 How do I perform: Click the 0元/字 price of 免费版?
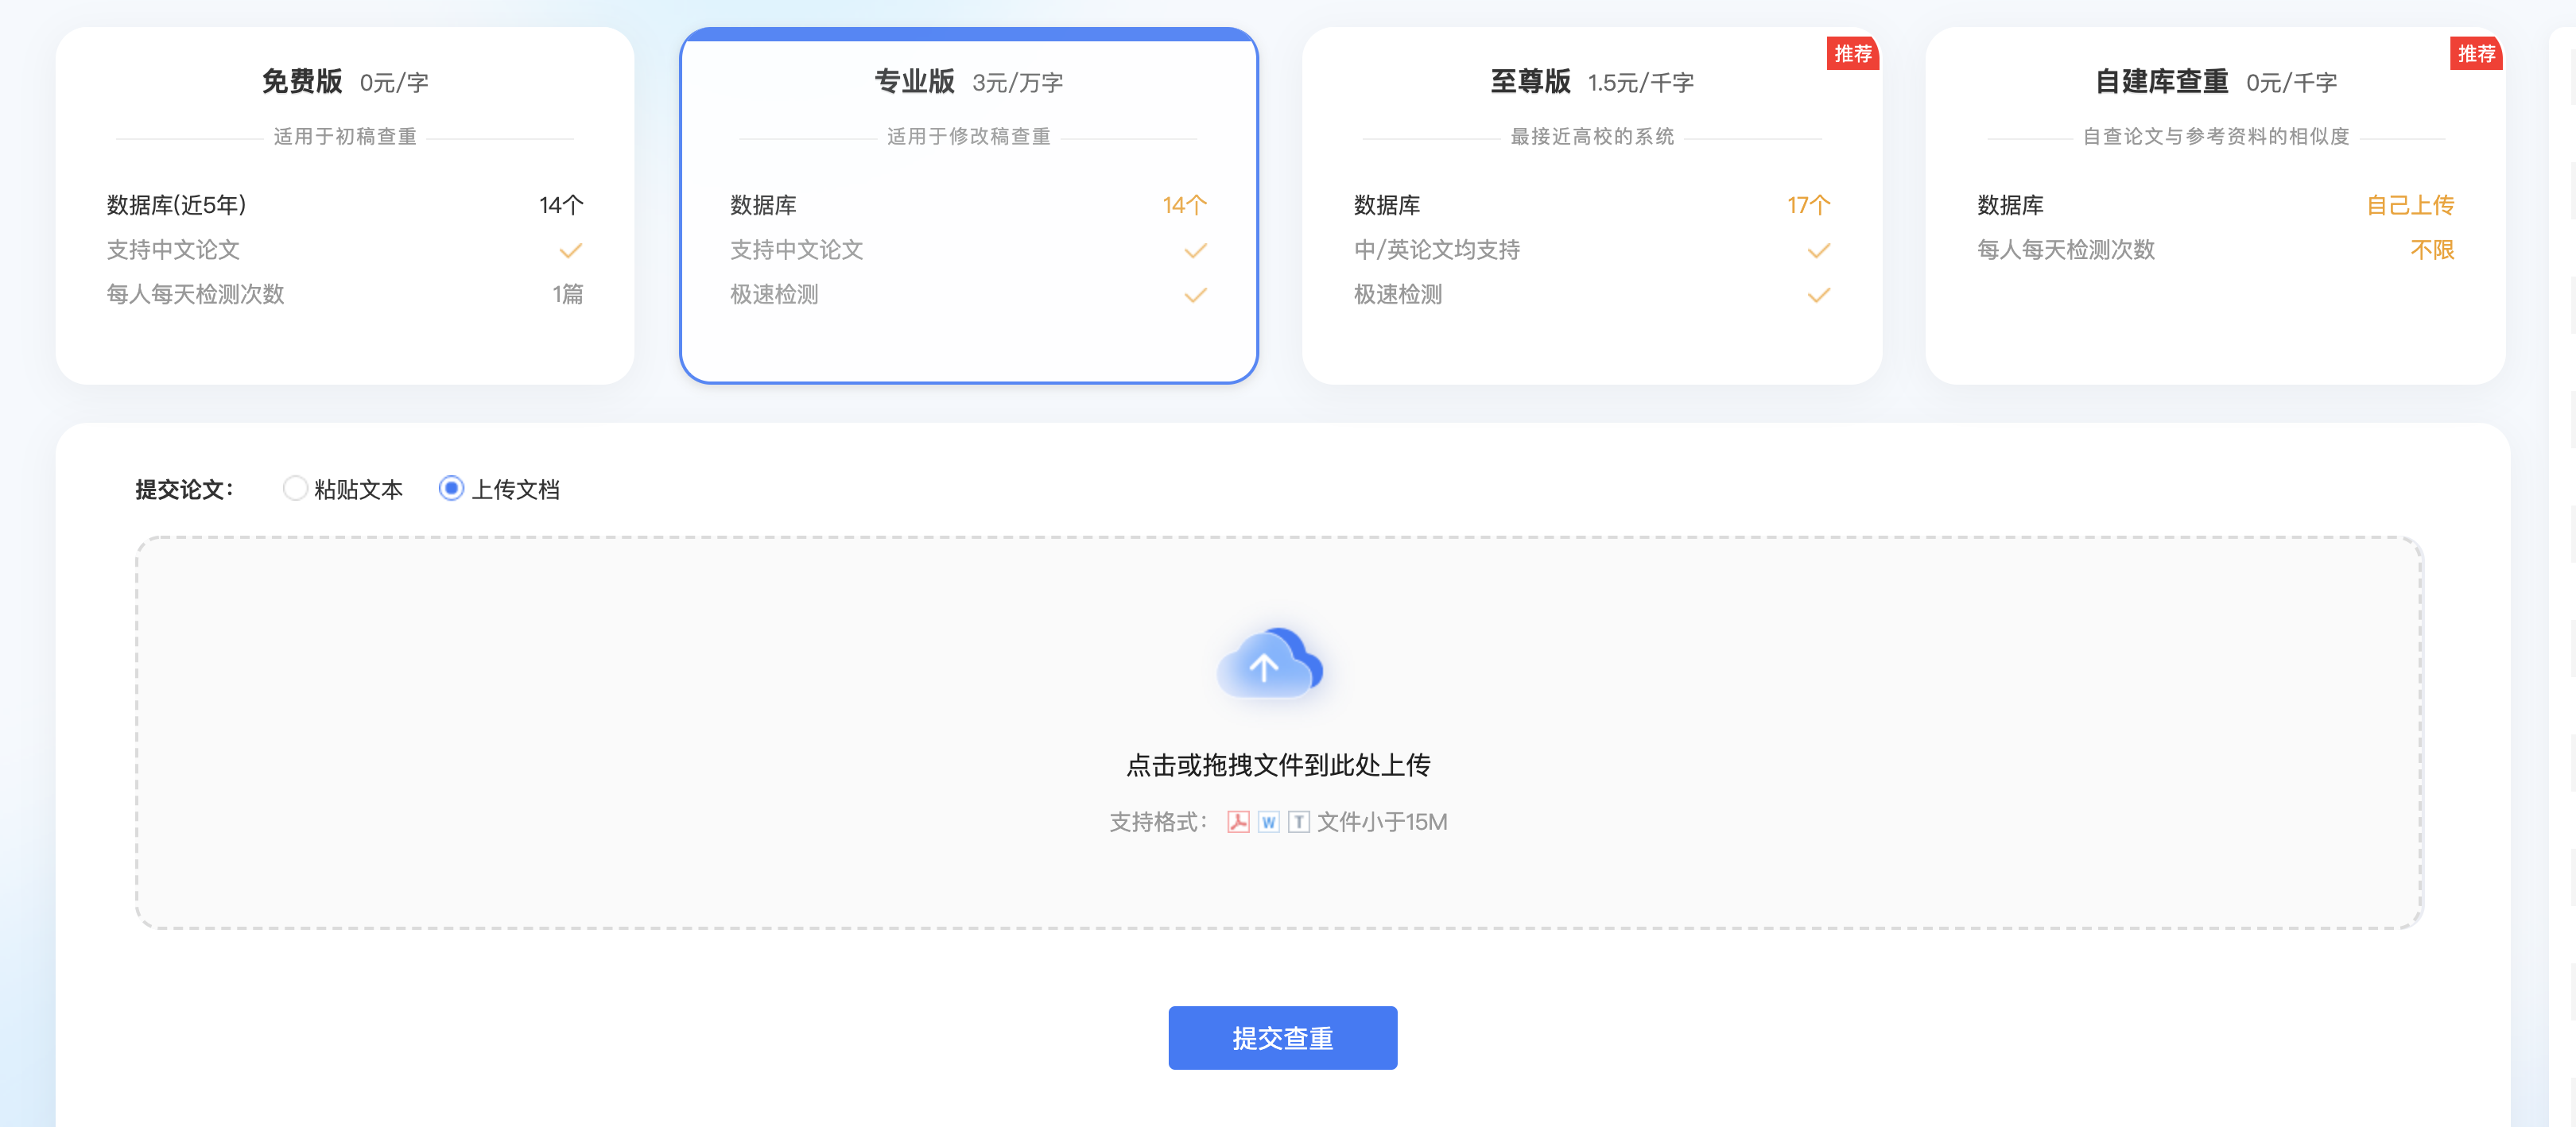coord(394,83)
